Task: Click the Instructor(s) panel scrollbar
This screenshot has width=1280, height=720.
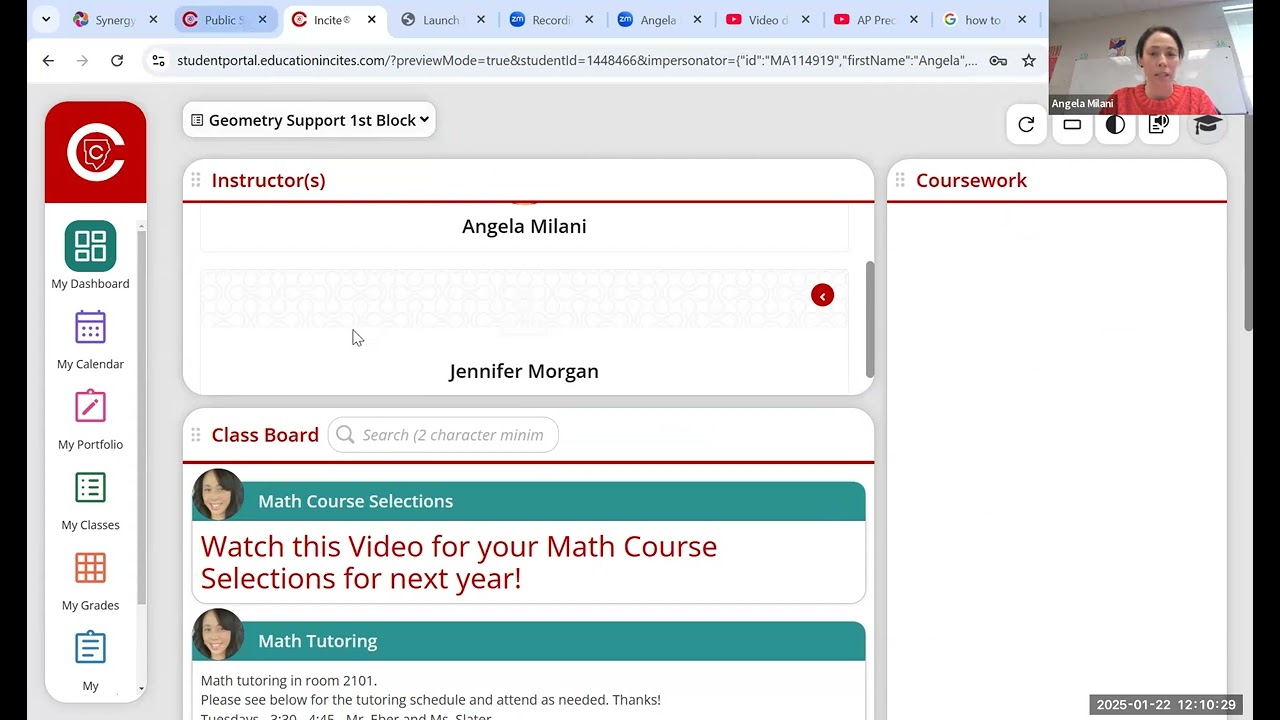Action: (869, 319)
